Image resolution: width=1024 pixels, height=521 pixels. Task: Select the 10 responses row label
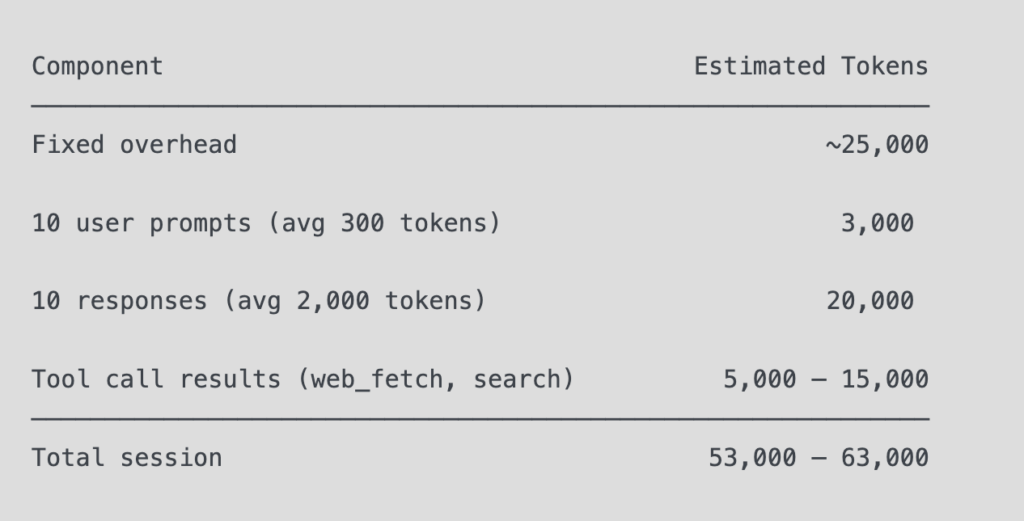(x=259, y=301)
